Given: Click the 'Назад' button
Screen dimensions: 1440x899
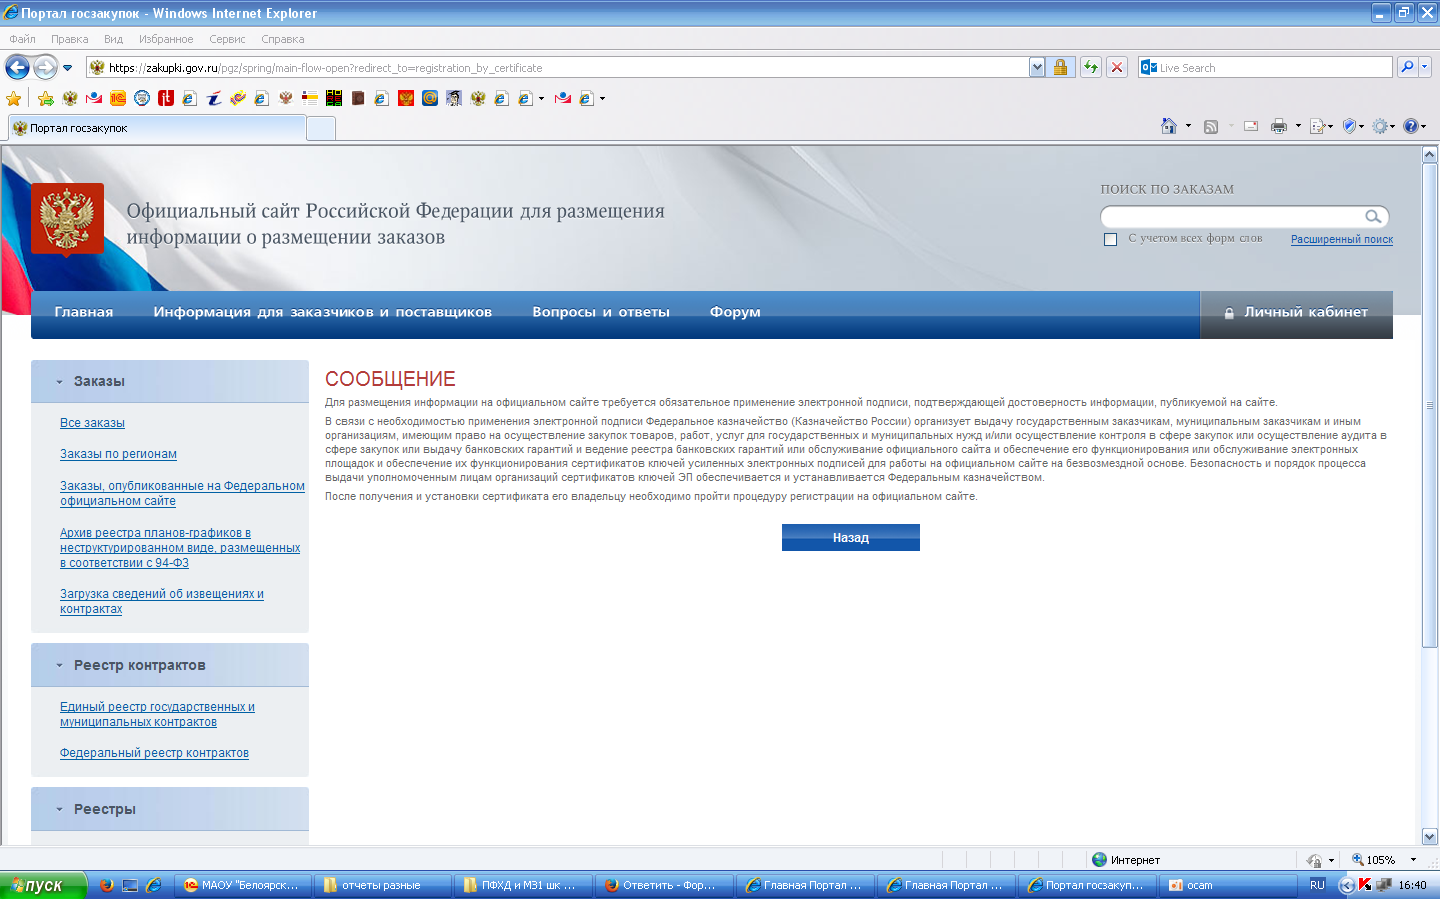Looking at the screenshot, I should pos(850,538).
